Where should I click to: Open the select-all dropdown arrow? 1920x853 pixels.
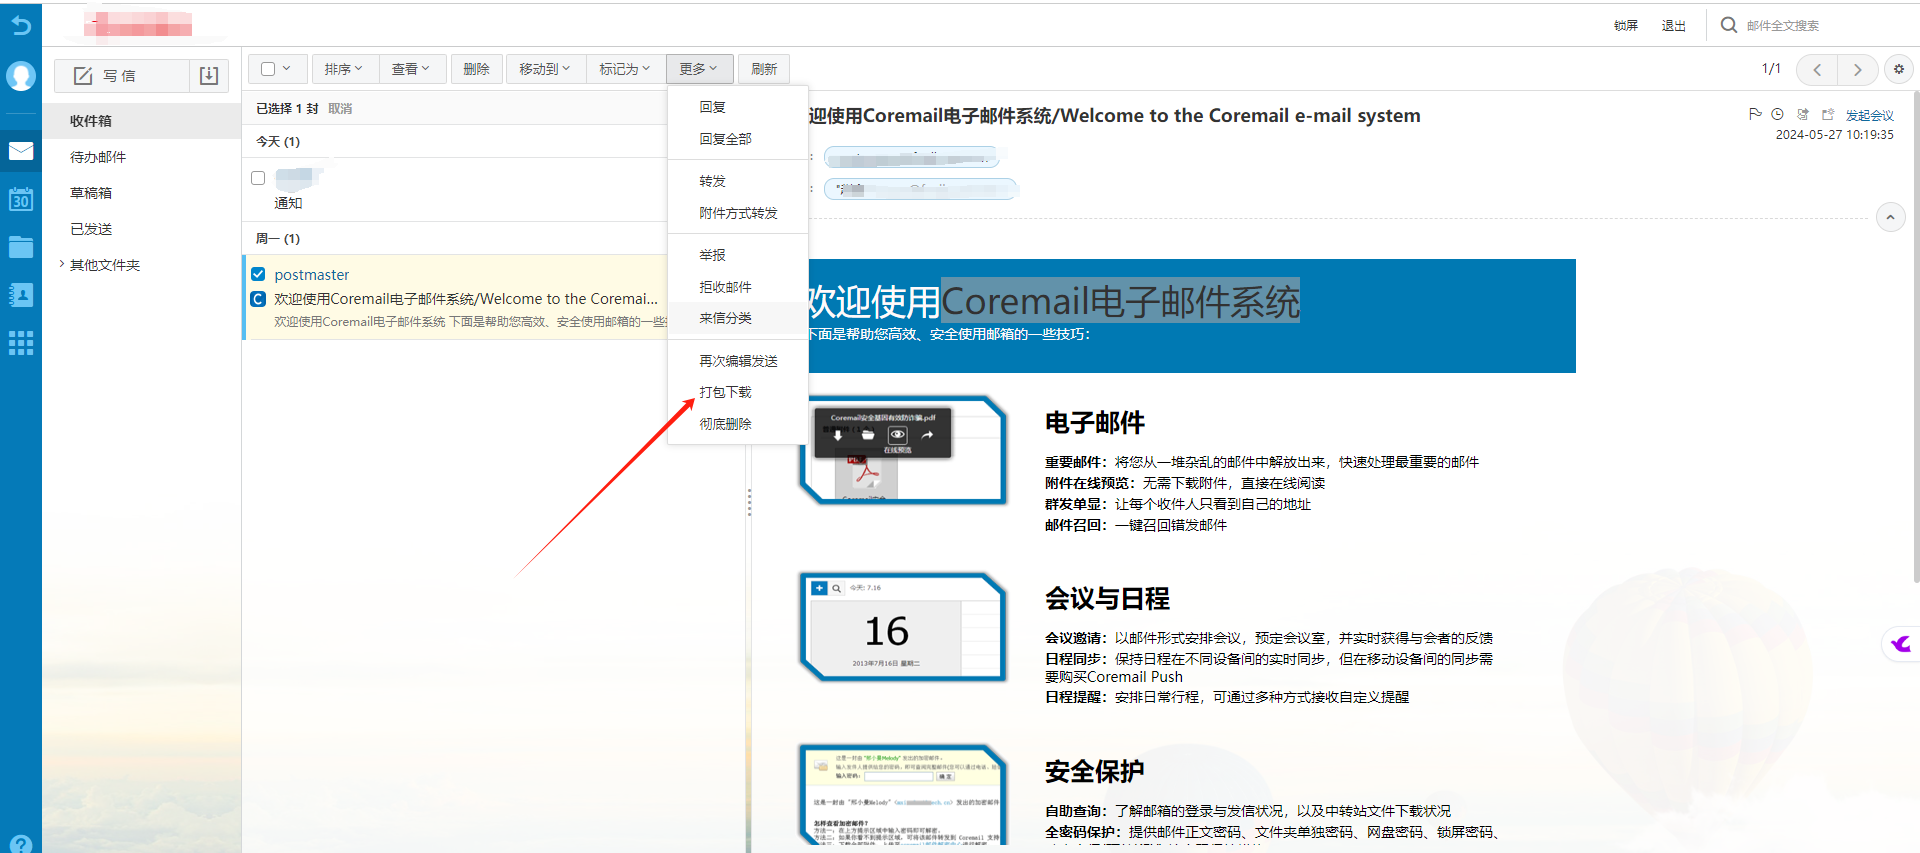click(x=287, y=69)
